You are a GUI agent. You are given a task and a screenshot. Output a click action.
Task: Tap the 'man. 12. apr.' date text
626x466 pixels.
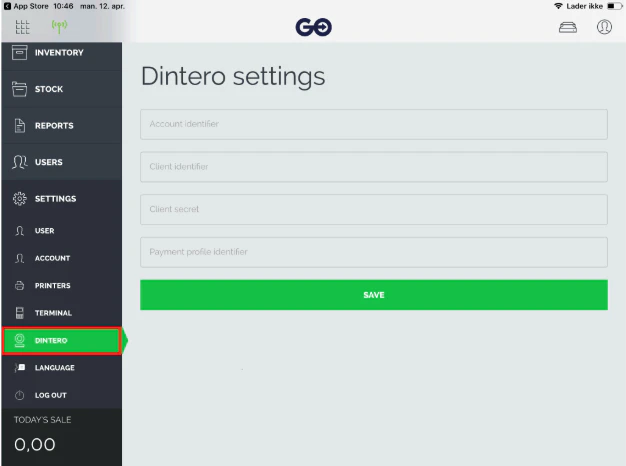coord(103,6)
